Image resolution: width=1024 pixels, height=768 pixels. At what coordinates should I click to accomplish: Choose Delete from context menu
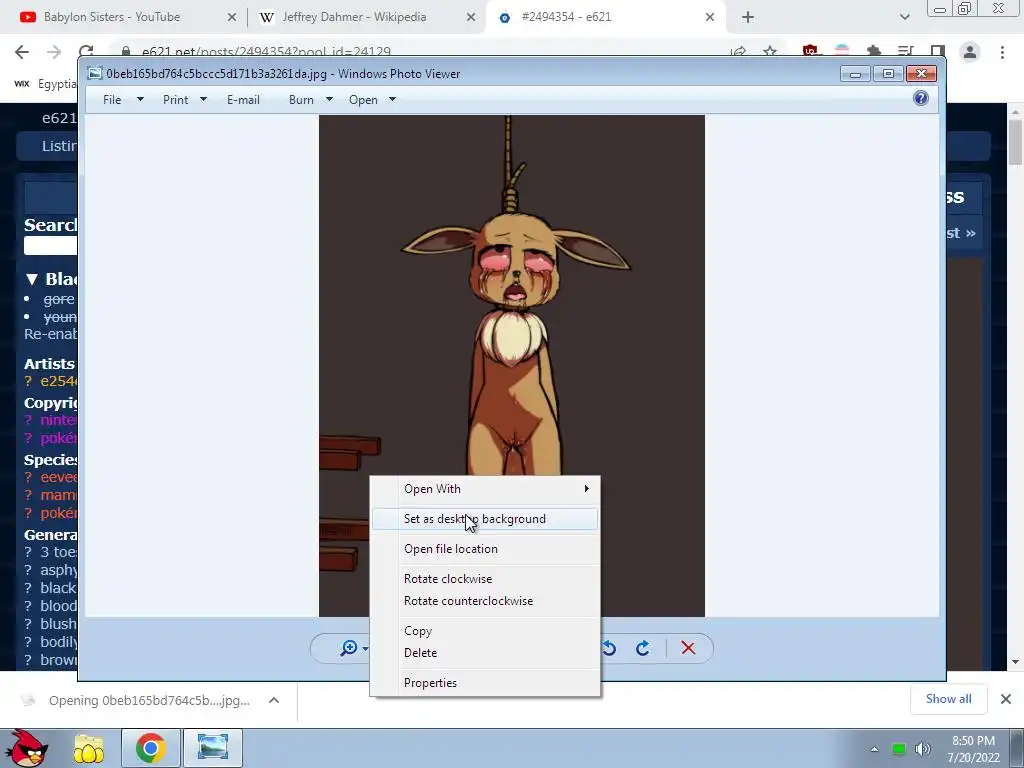[485, 653]
